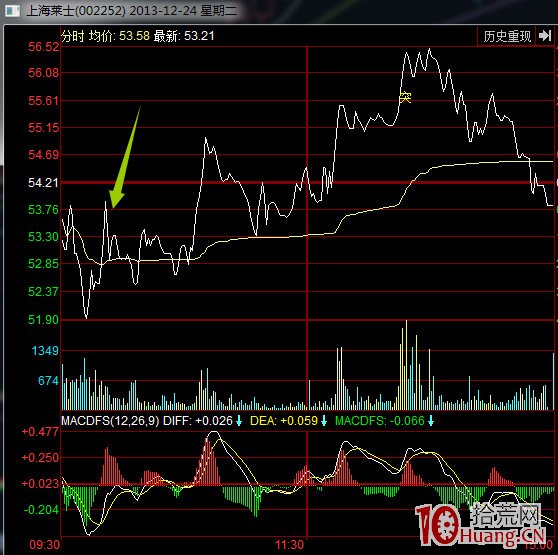
Task: Click the 52.85 price axis label
Action: tap(43, 264)
